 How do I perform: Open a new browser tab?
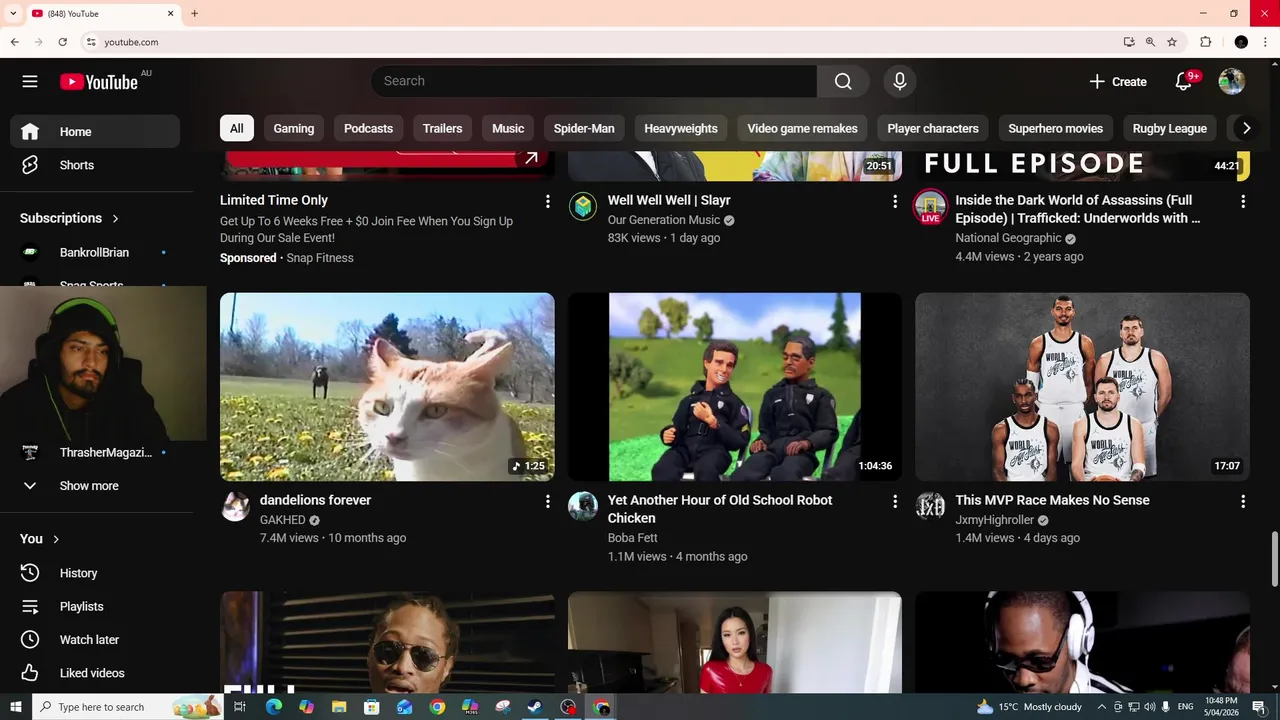click(194, 13)
